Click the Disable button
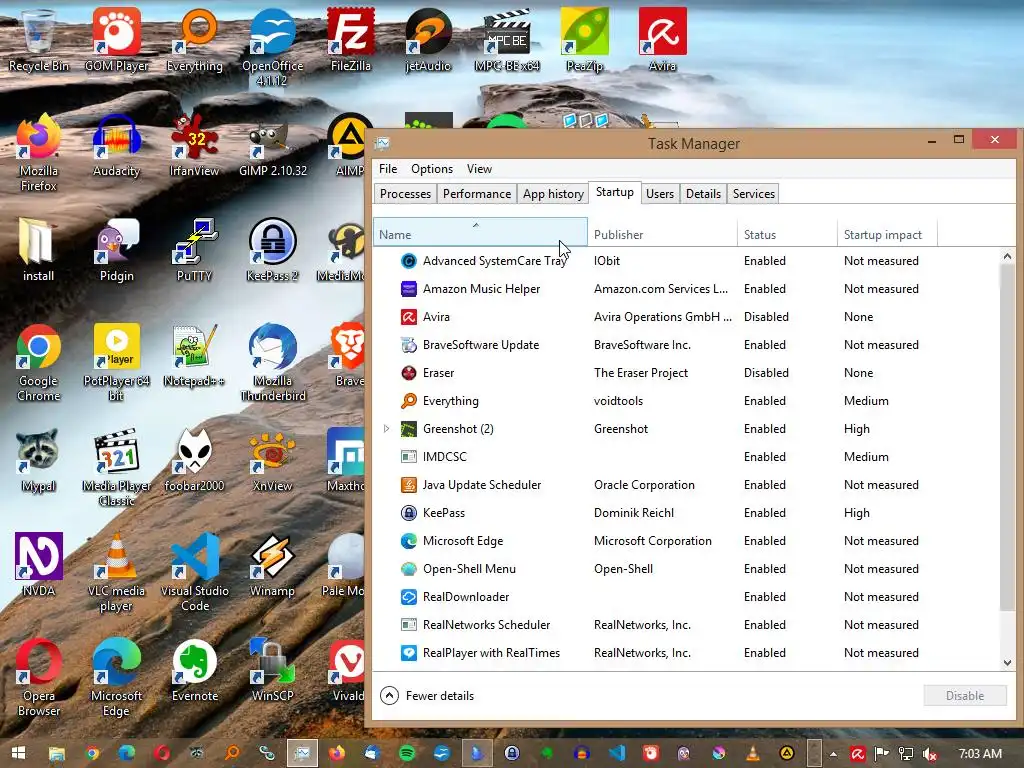Image resolution: width=1024 pixels, height=768 pixels. click(965, 696)
